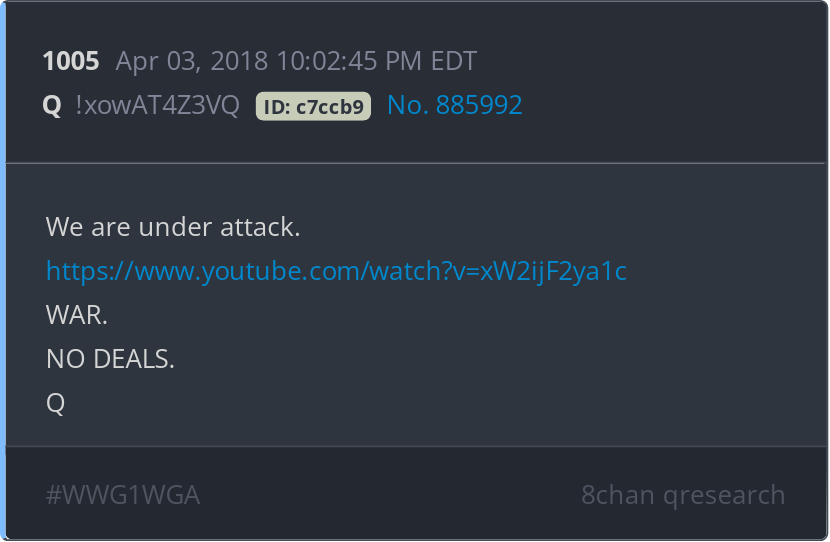Click the bold post number 1005
Viewport: 830px width, 542px height.
tap(71, 61)
